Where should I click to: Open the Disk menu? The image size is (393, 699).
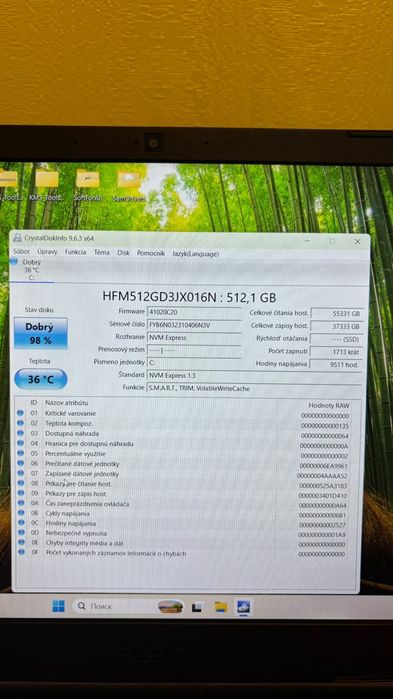(x=123, y=253)
